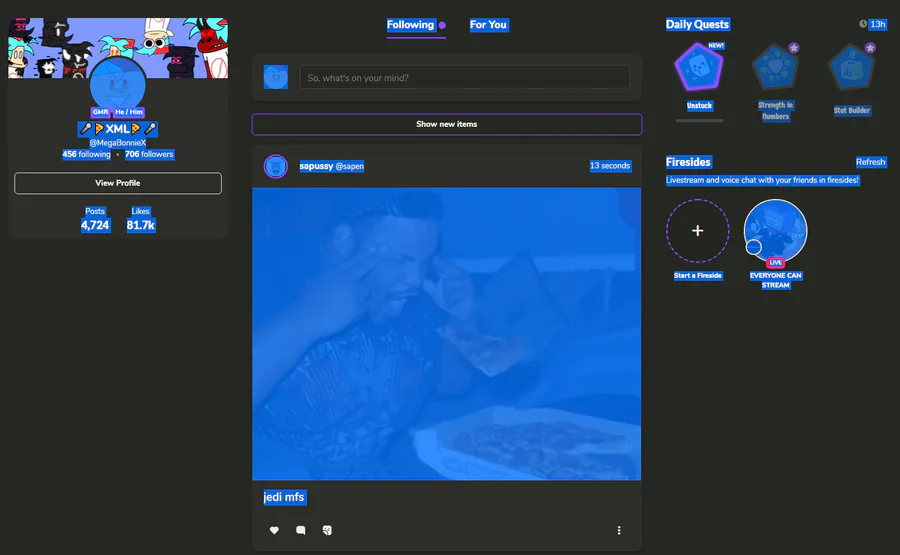Refresh the Firesides list
This screenshot has width=900, height=555.
tap(871, 162)
